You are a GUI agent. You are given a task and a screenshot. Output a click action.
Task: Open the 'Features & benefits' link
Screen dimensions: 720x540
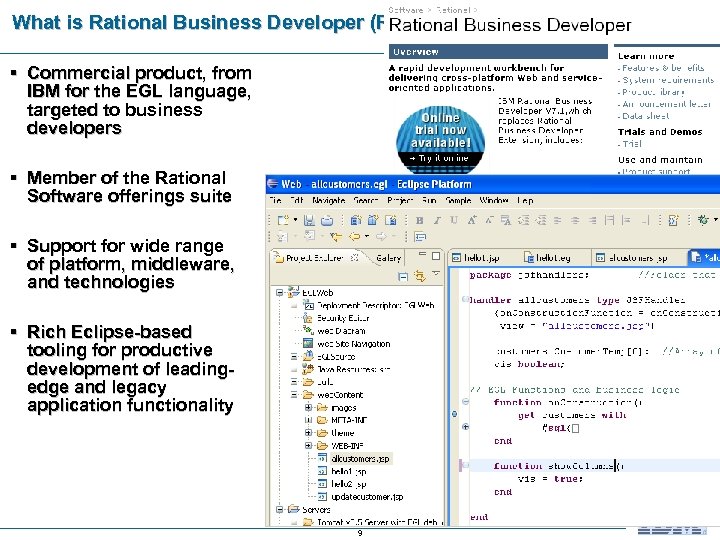tap(663, 68)
